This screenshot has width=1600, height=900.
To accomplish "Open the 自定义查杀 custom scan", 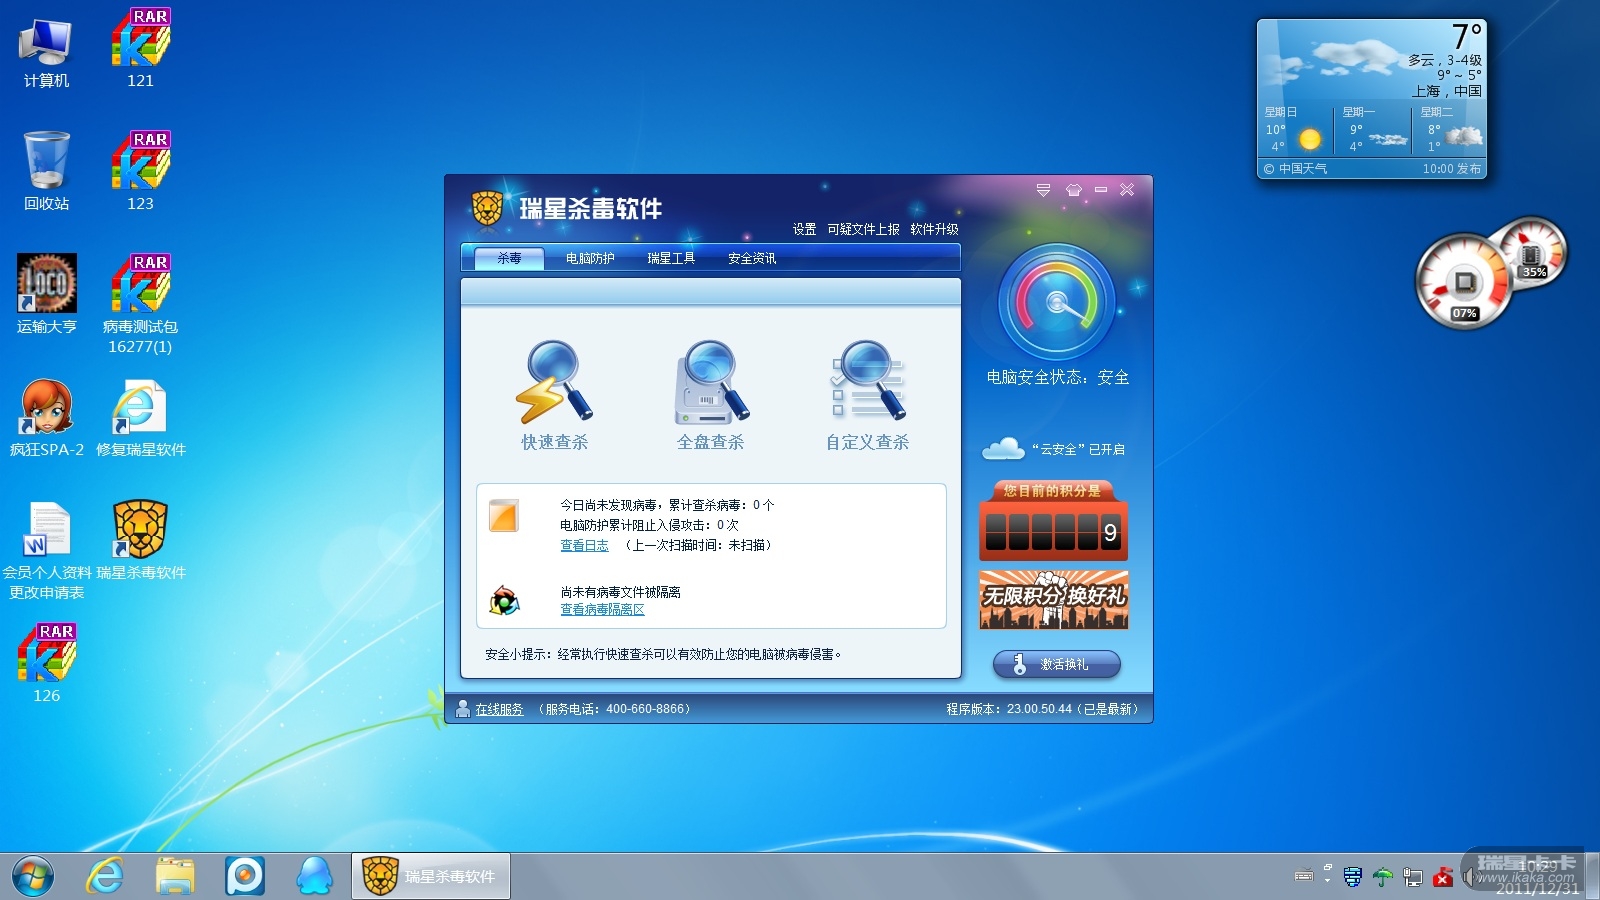I will (867, 396).
